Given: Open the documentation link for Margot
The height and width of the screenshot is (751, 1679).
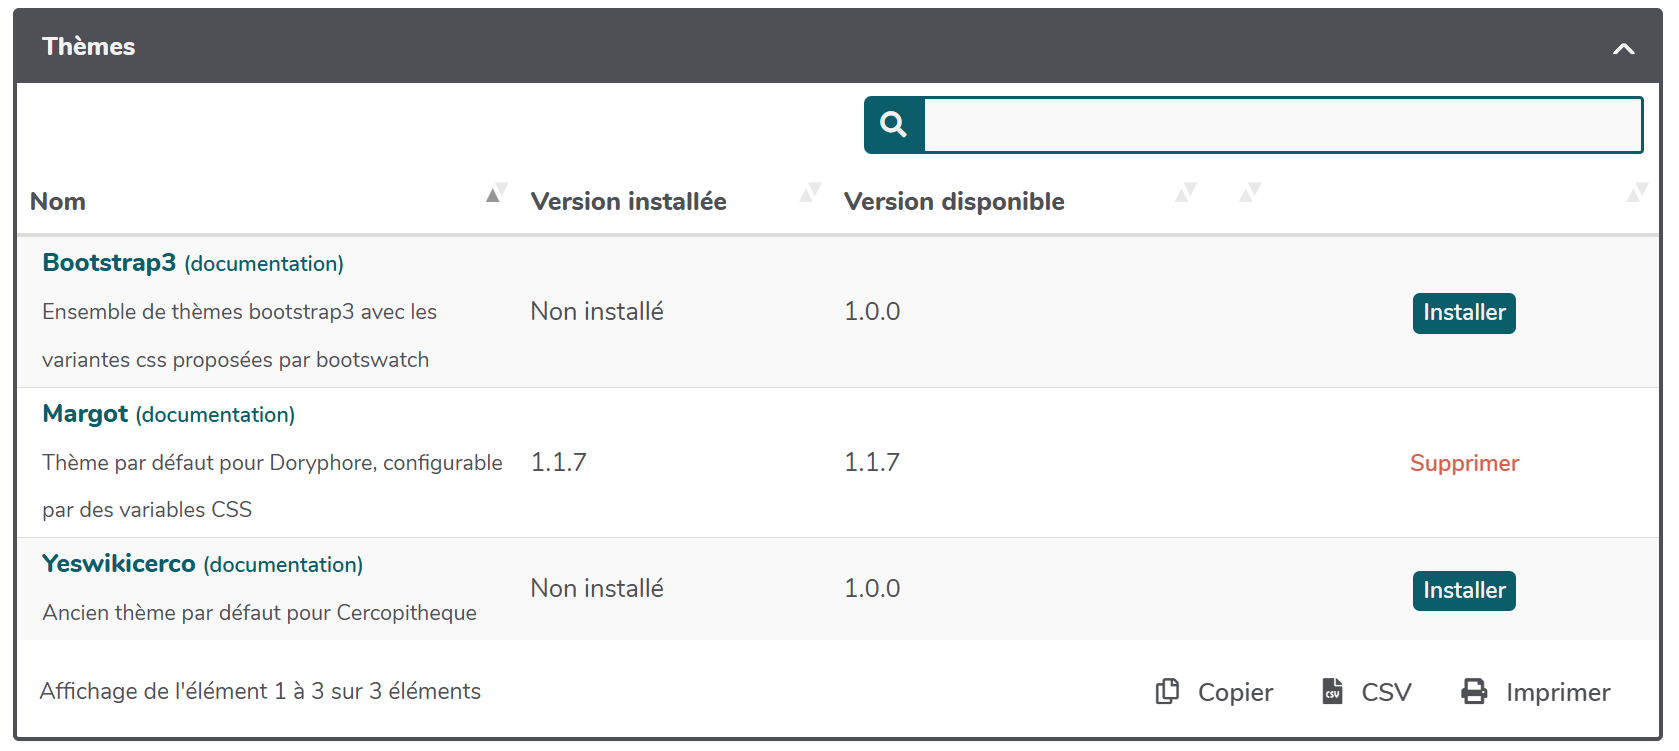Looking at the screenshot, I should (x=215, y=415).
